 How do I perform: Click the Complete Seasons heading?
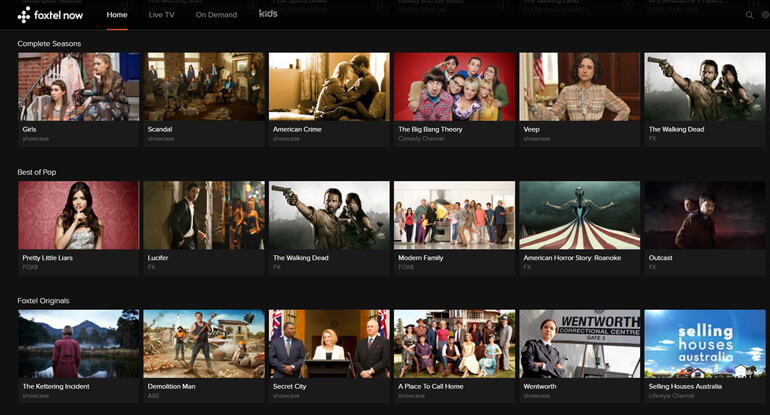click(x=49, y=44)
